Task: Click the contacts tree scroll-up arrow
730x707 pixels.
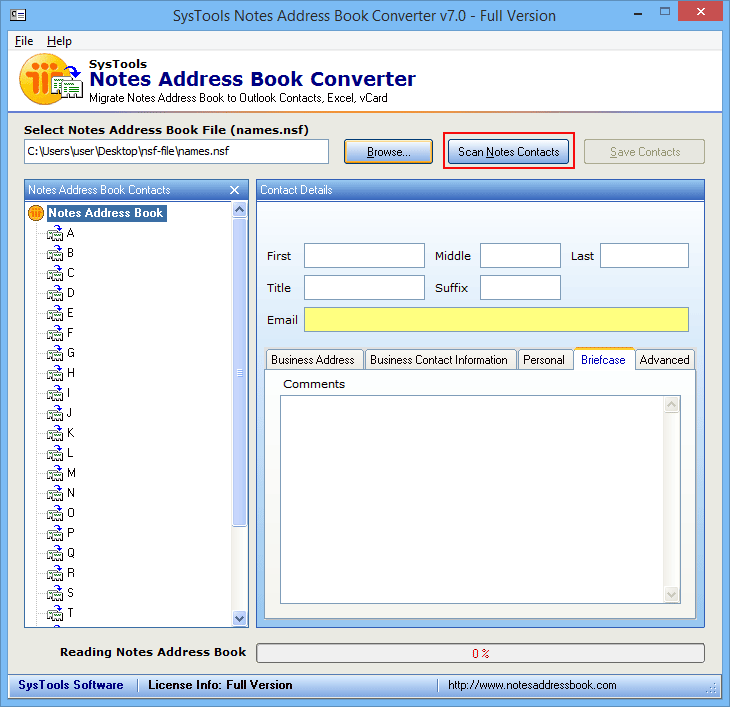Action: 240,209
